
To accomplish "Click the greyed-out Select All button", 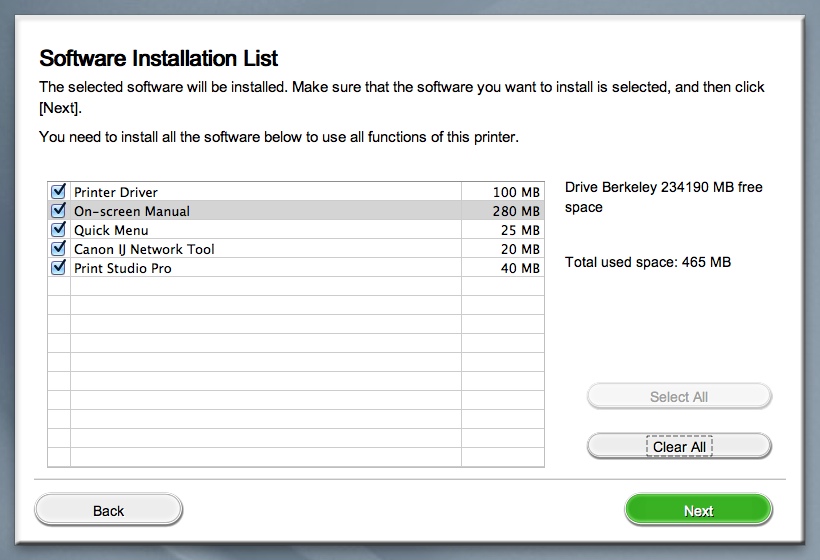I will pos(679,397).
